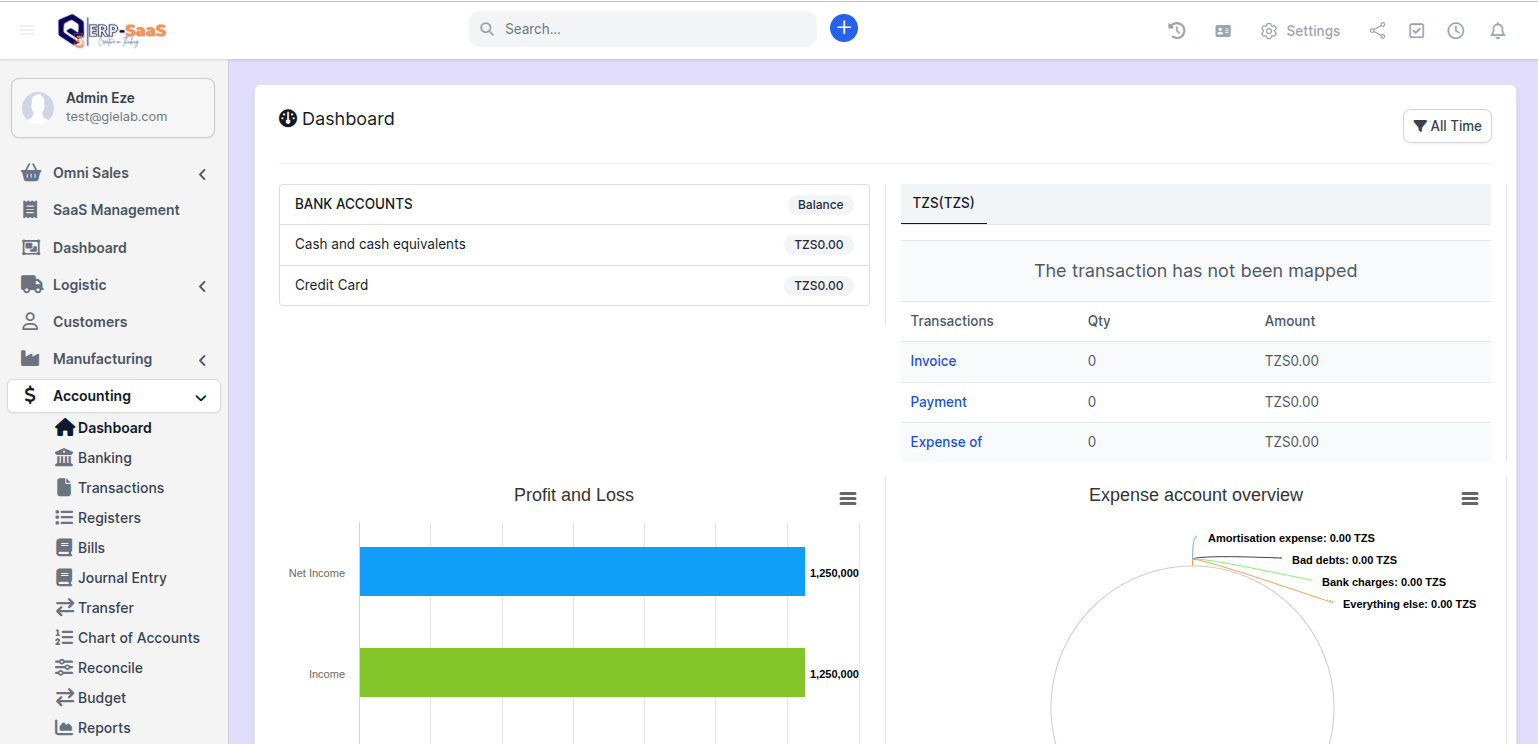The image size is (1538, 744).
Task: Open the history clock icon in top bar
Action: click(1177, 31)
